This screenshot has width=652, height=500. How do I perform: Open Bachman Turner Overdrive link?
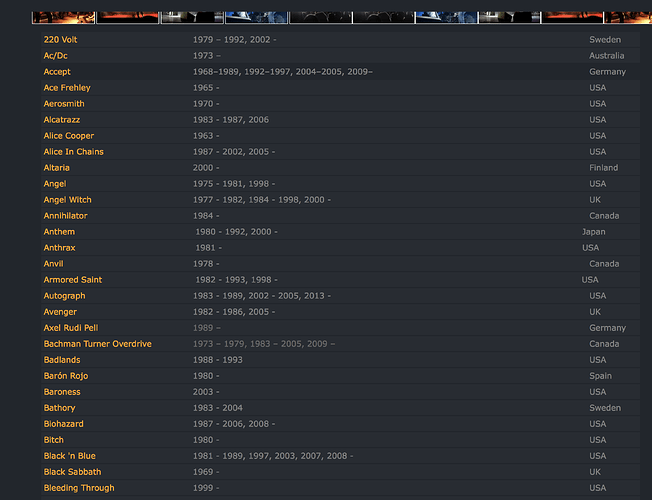[x=98, y=344]
